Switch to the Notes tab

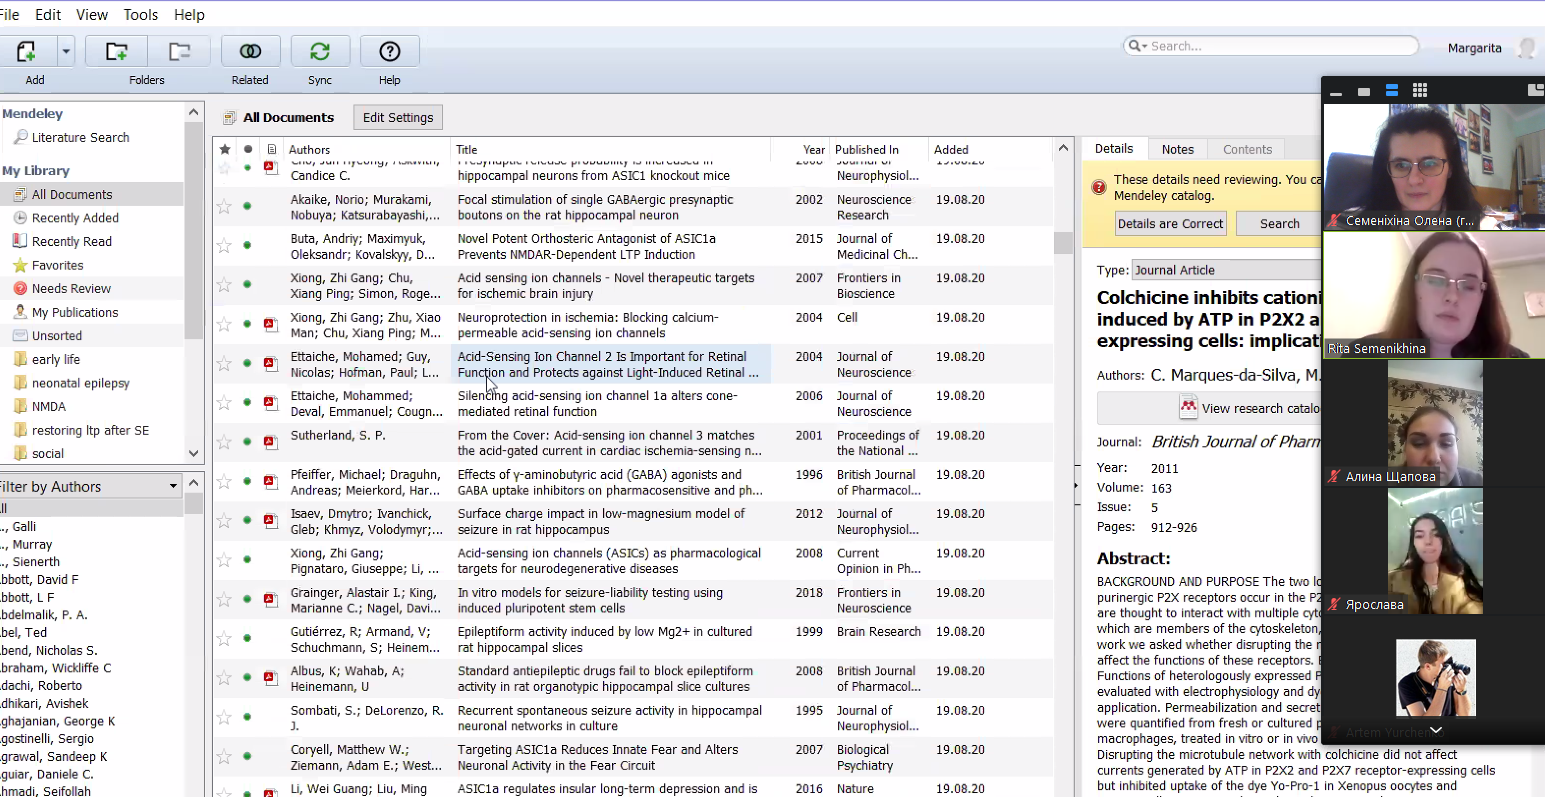(x=1178, y=150)
